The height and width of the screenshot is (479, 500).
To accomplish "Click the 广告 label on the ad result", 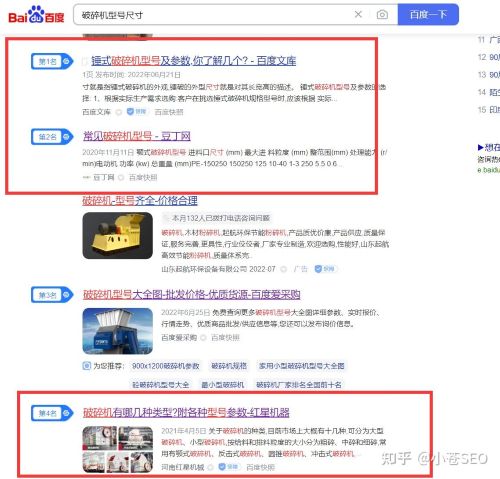I will [x=300, y=269].
